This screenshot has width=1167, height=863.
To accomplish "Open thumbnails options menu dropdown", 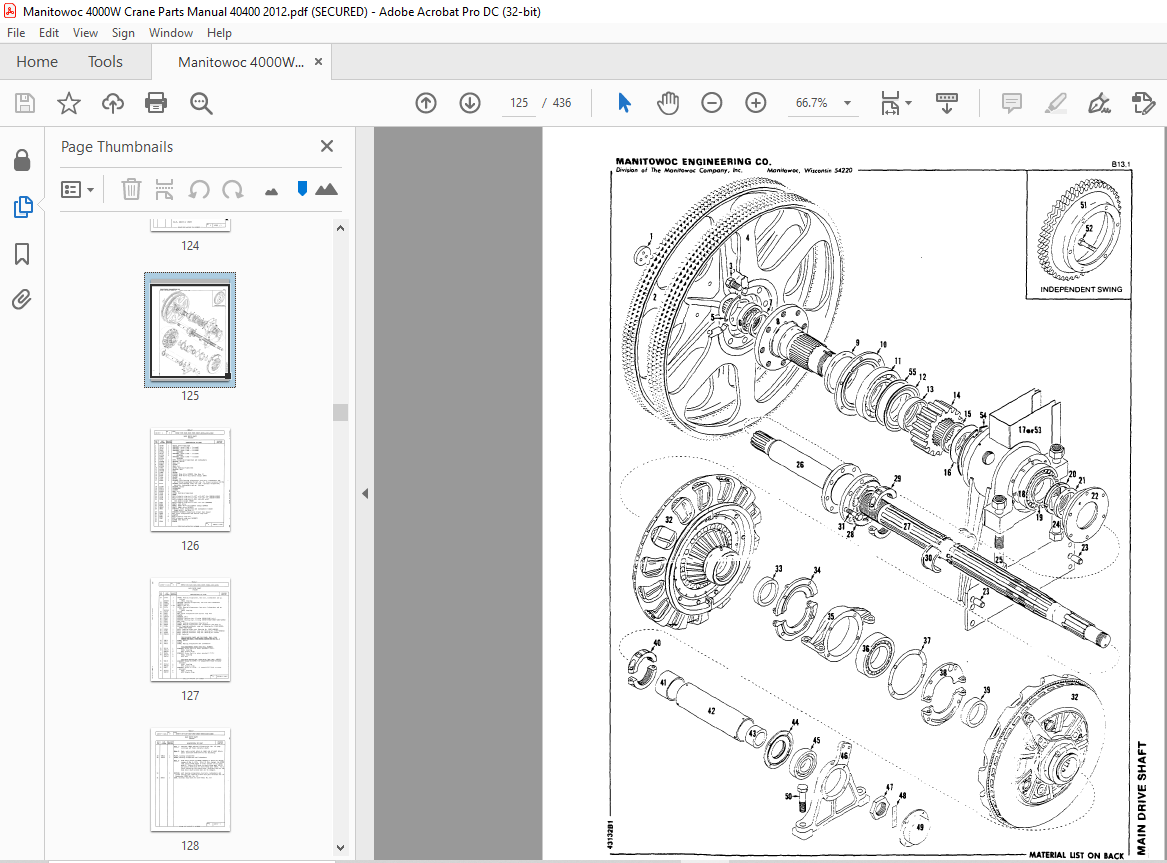I will coord(77,190).
